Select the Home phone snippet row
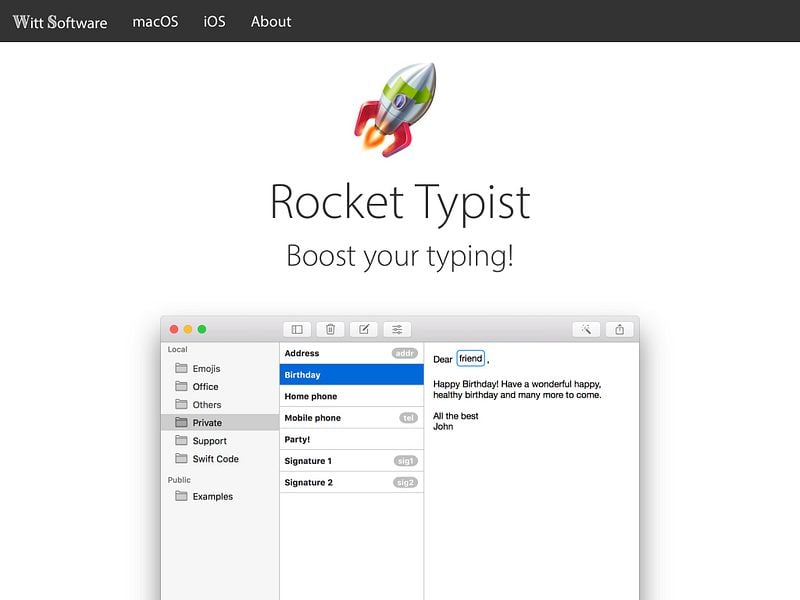The height and width of the screenshot is (600, 800). click(352, 396)
